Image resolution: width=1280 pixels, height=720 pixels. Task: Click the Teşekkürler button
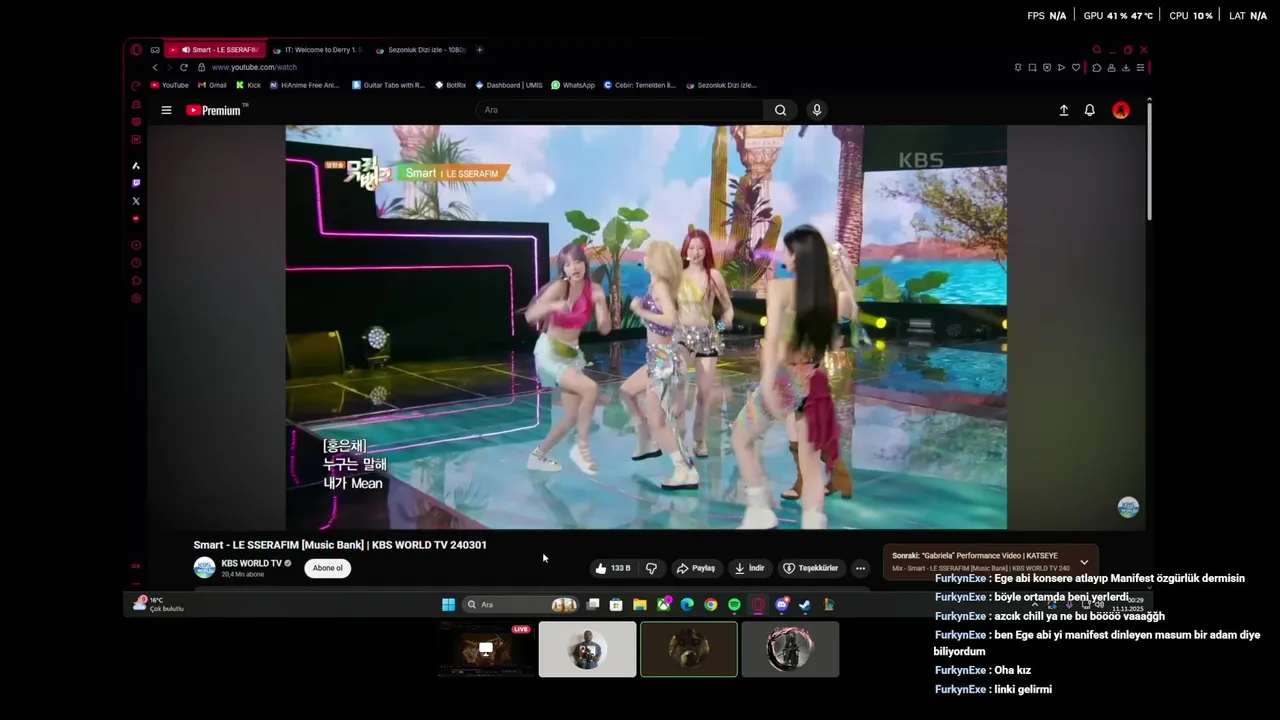pyautogui.click(x=811, y=568)
